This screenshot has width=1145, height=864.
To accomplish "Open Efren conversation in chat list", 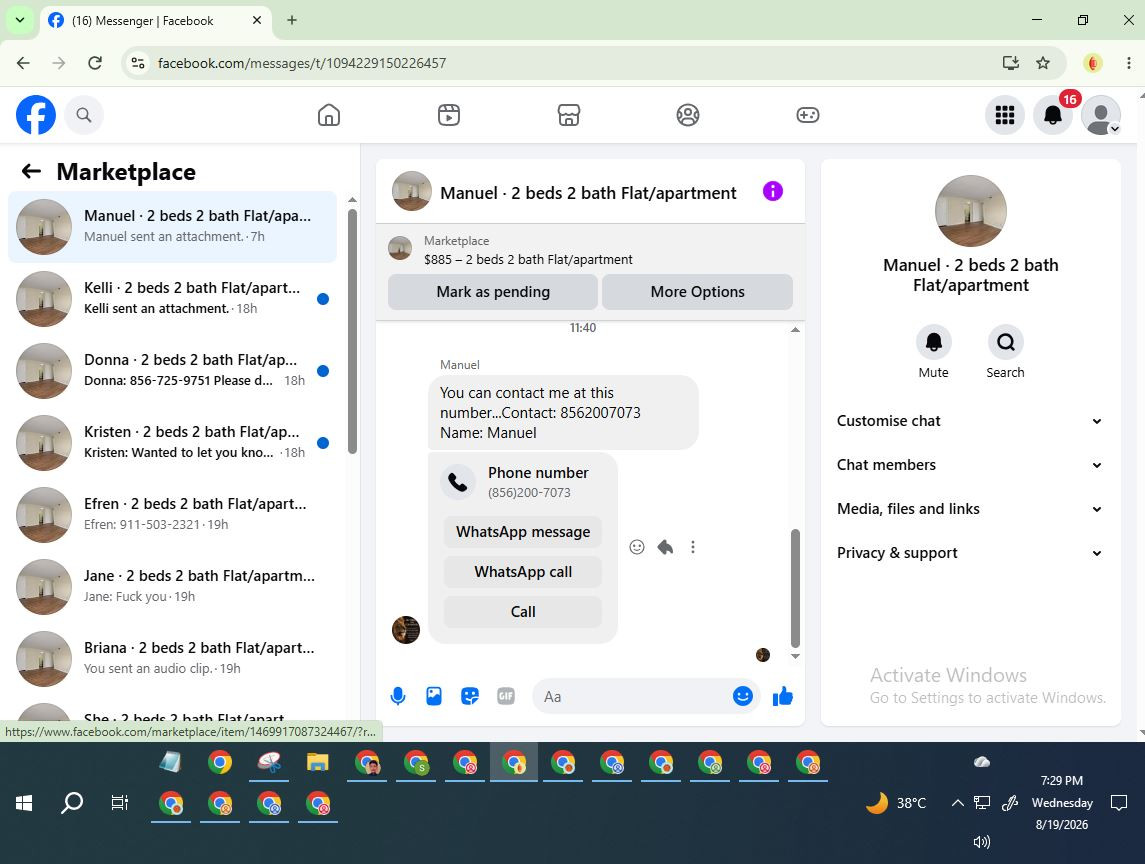I will (x=172, y=514).
